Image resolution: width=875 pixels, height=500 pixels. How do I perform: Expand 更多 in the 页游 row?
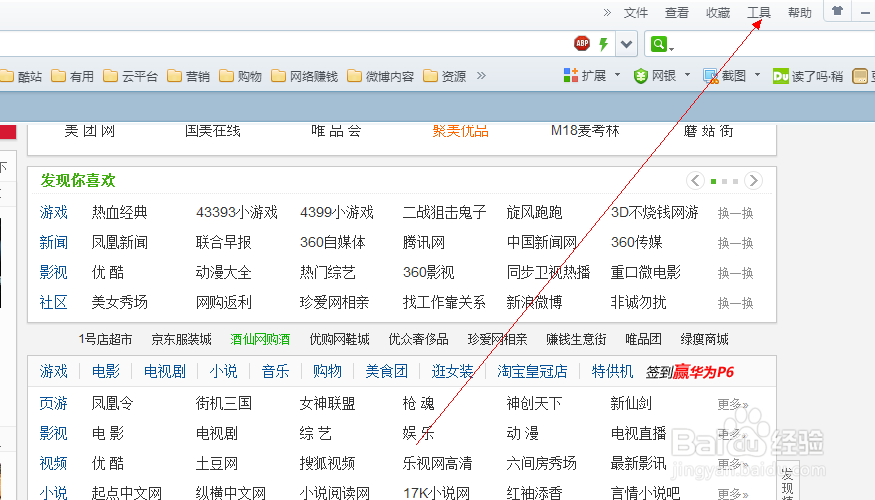(x=733, y=404)
